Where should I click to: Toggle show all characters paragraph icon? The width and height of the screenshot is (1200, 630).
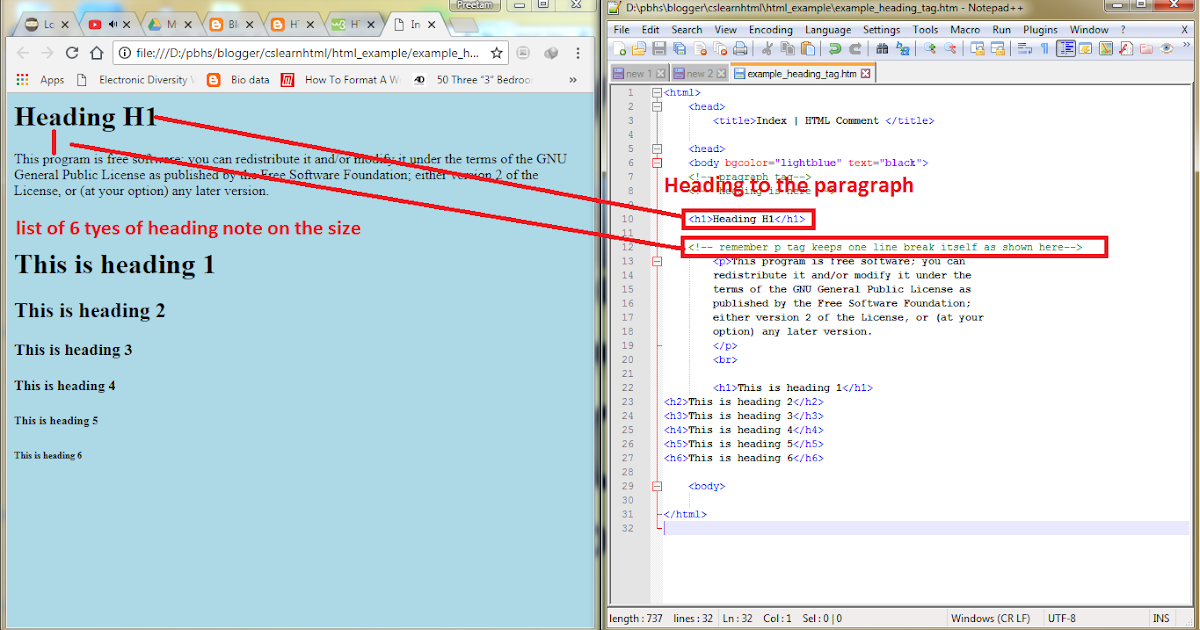coord(1045,47)
